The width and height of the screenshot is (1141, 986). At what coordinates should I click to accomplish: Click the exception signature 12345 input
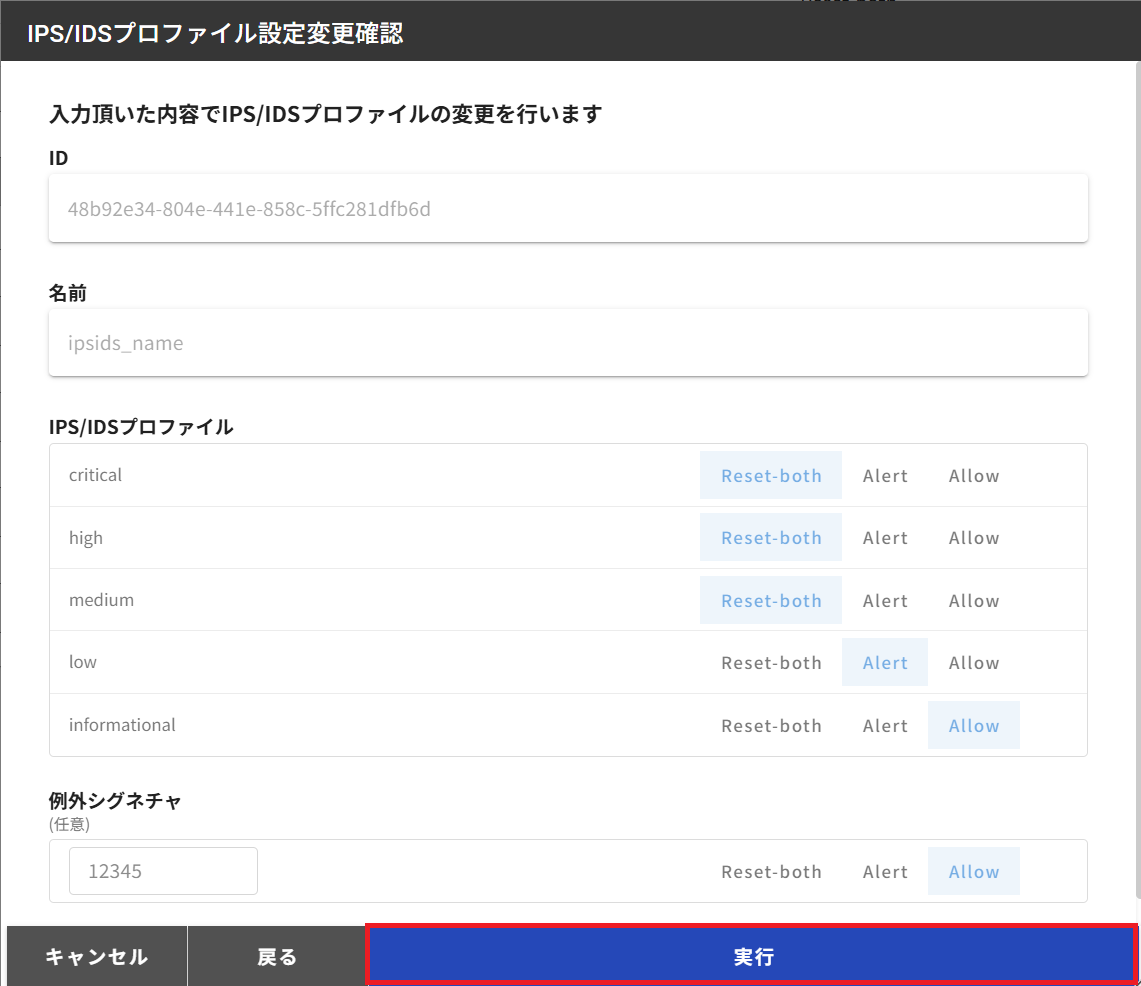pos(163,871)
